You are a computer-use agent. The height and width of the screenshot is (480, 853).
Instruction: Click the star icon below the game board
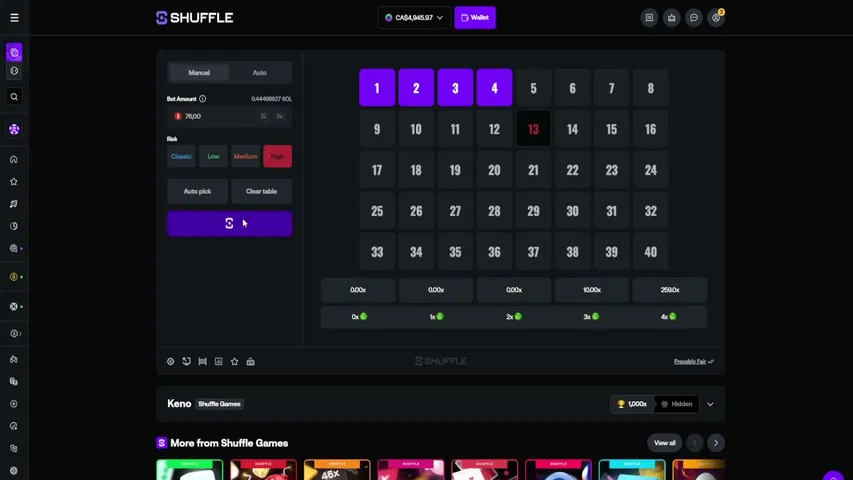pyautogui.click(x=234, y=361)
